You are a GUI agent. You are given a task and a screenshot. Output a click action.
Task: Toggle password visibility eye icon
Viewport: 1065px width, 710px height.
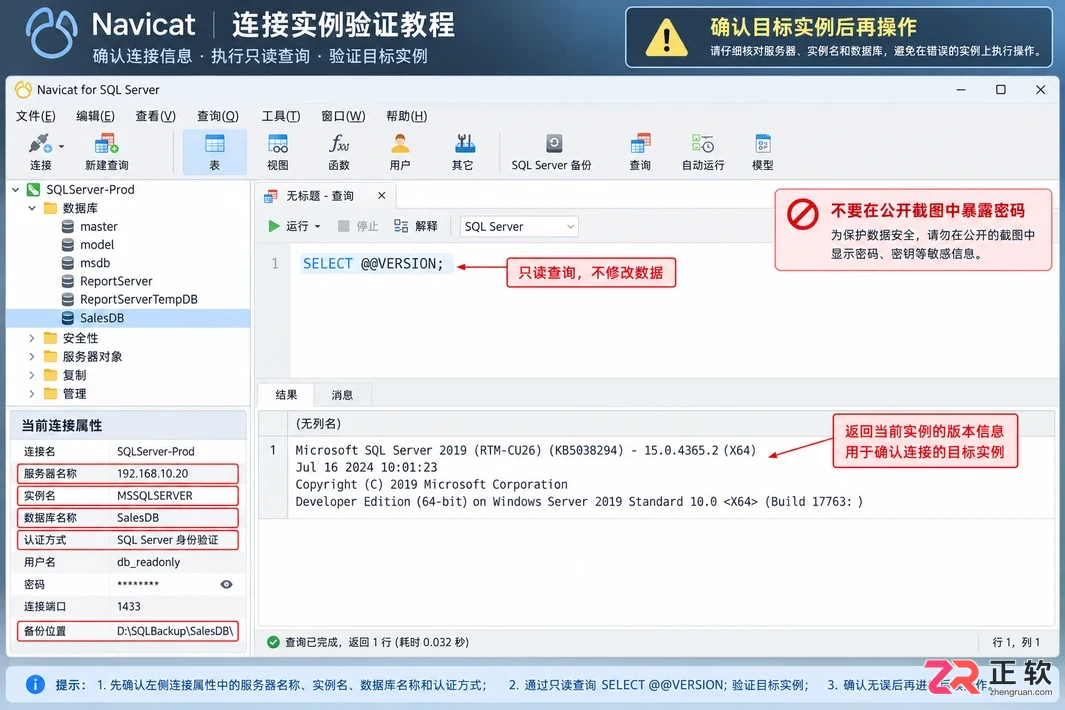pyautogui.click(x=226, y=584)
